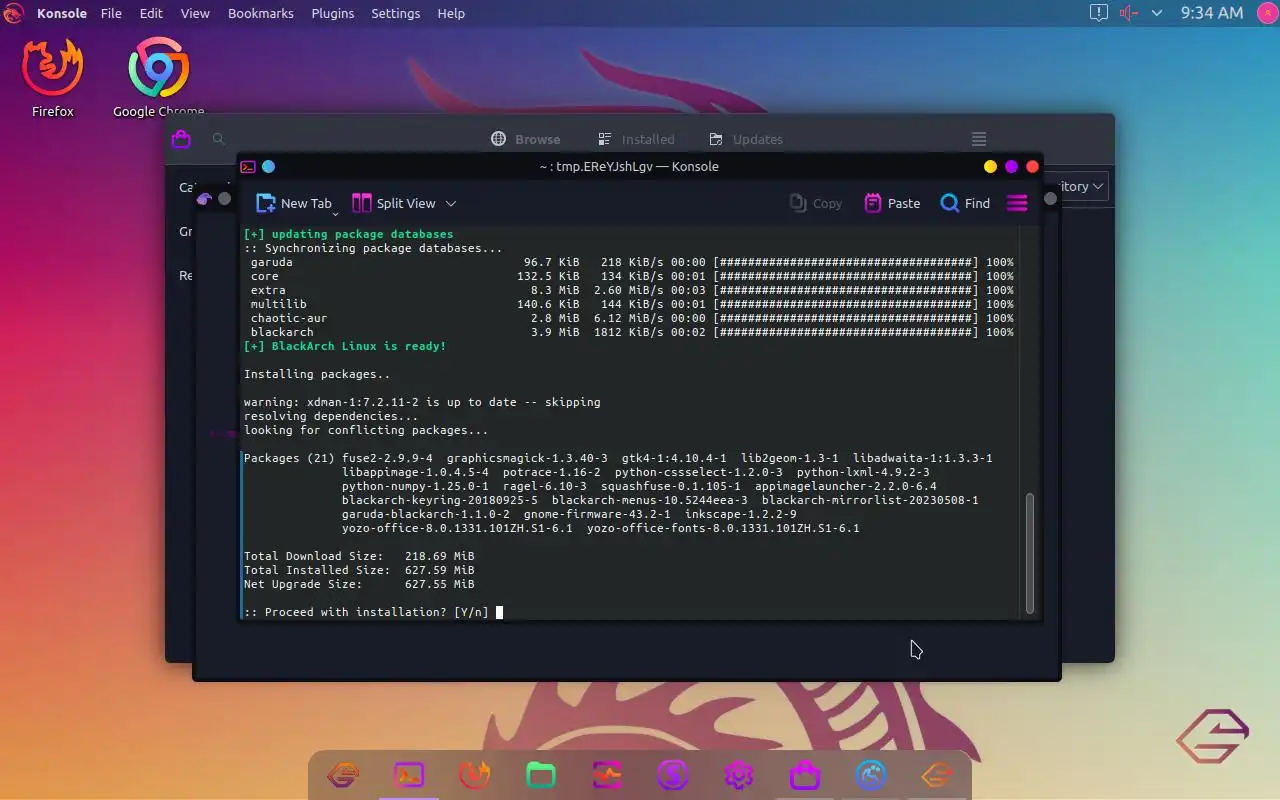The height and width of the screenshot is (800, 1280).
Task: Open the Edit menu
Action: pyautogui.click(x=151, y=13)
